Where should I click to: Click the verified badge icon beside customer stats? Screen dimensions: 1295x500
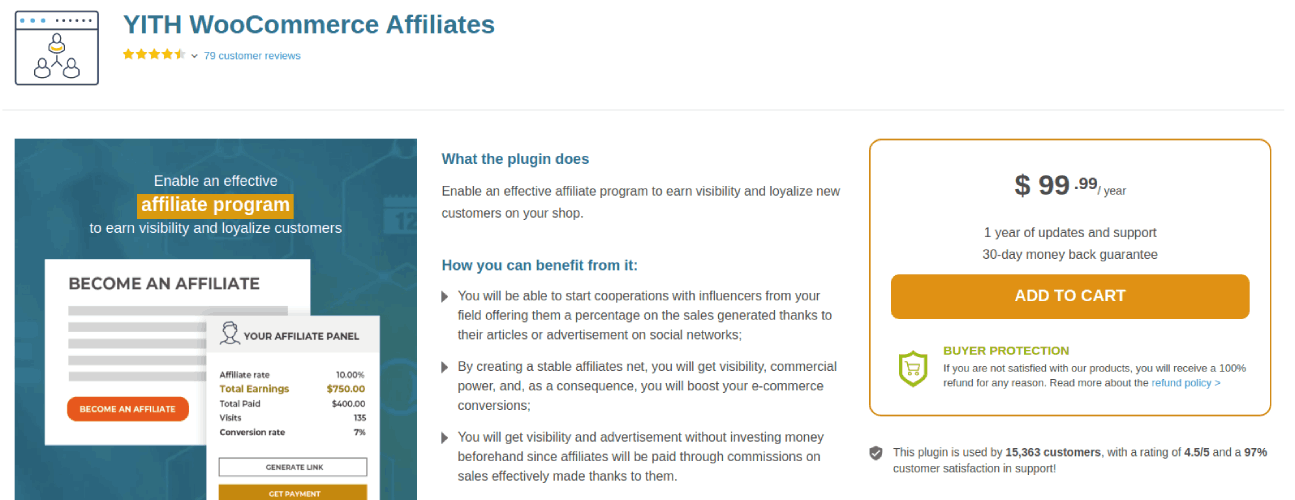pyautogui.click(x=876, y=453)
